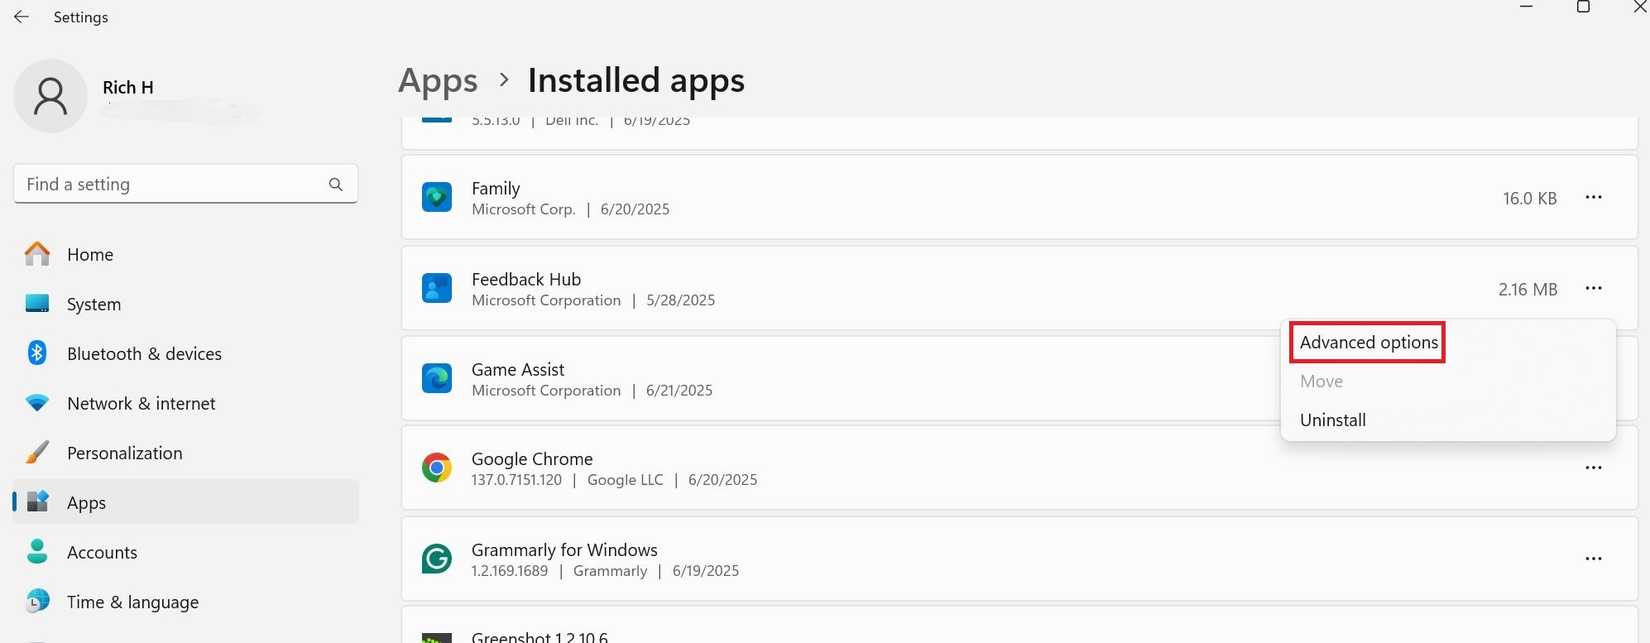Open more options for Family app

1593,198
